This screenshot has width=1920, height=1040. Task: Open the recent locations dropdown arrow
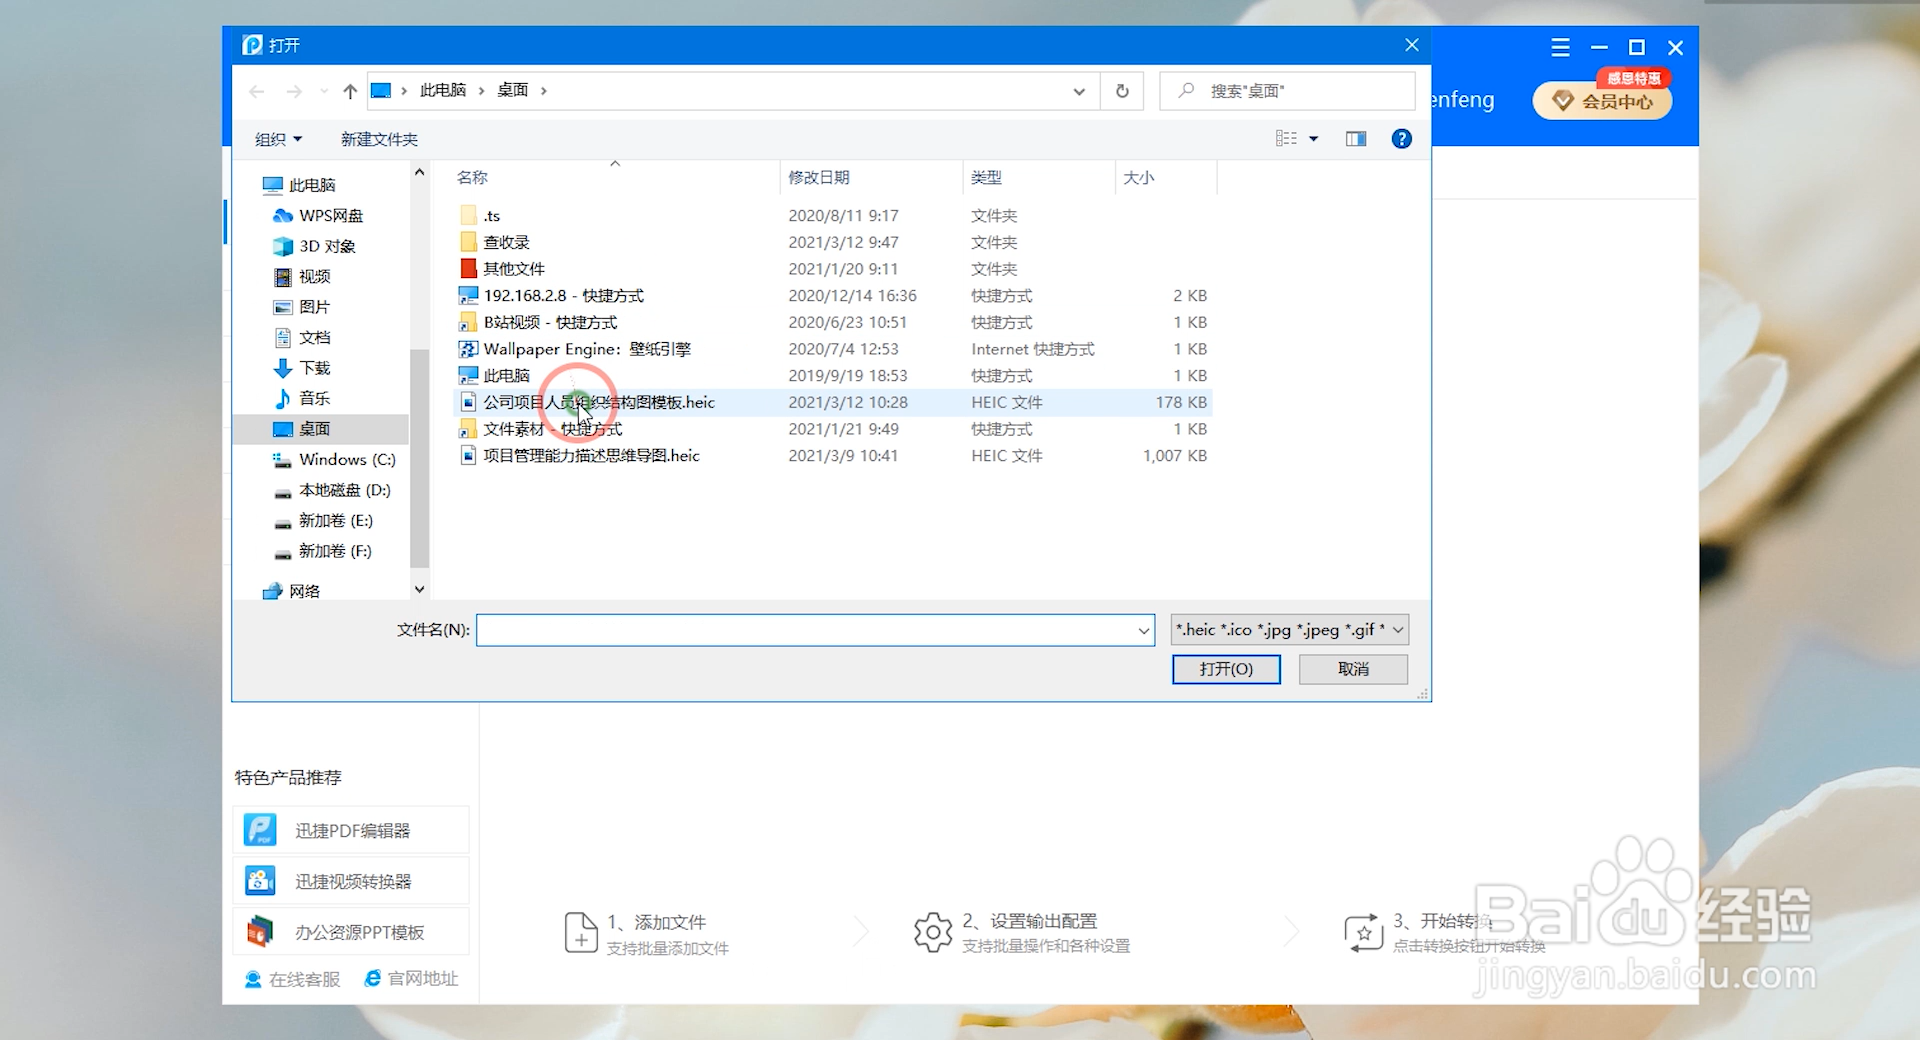[323, 91]
